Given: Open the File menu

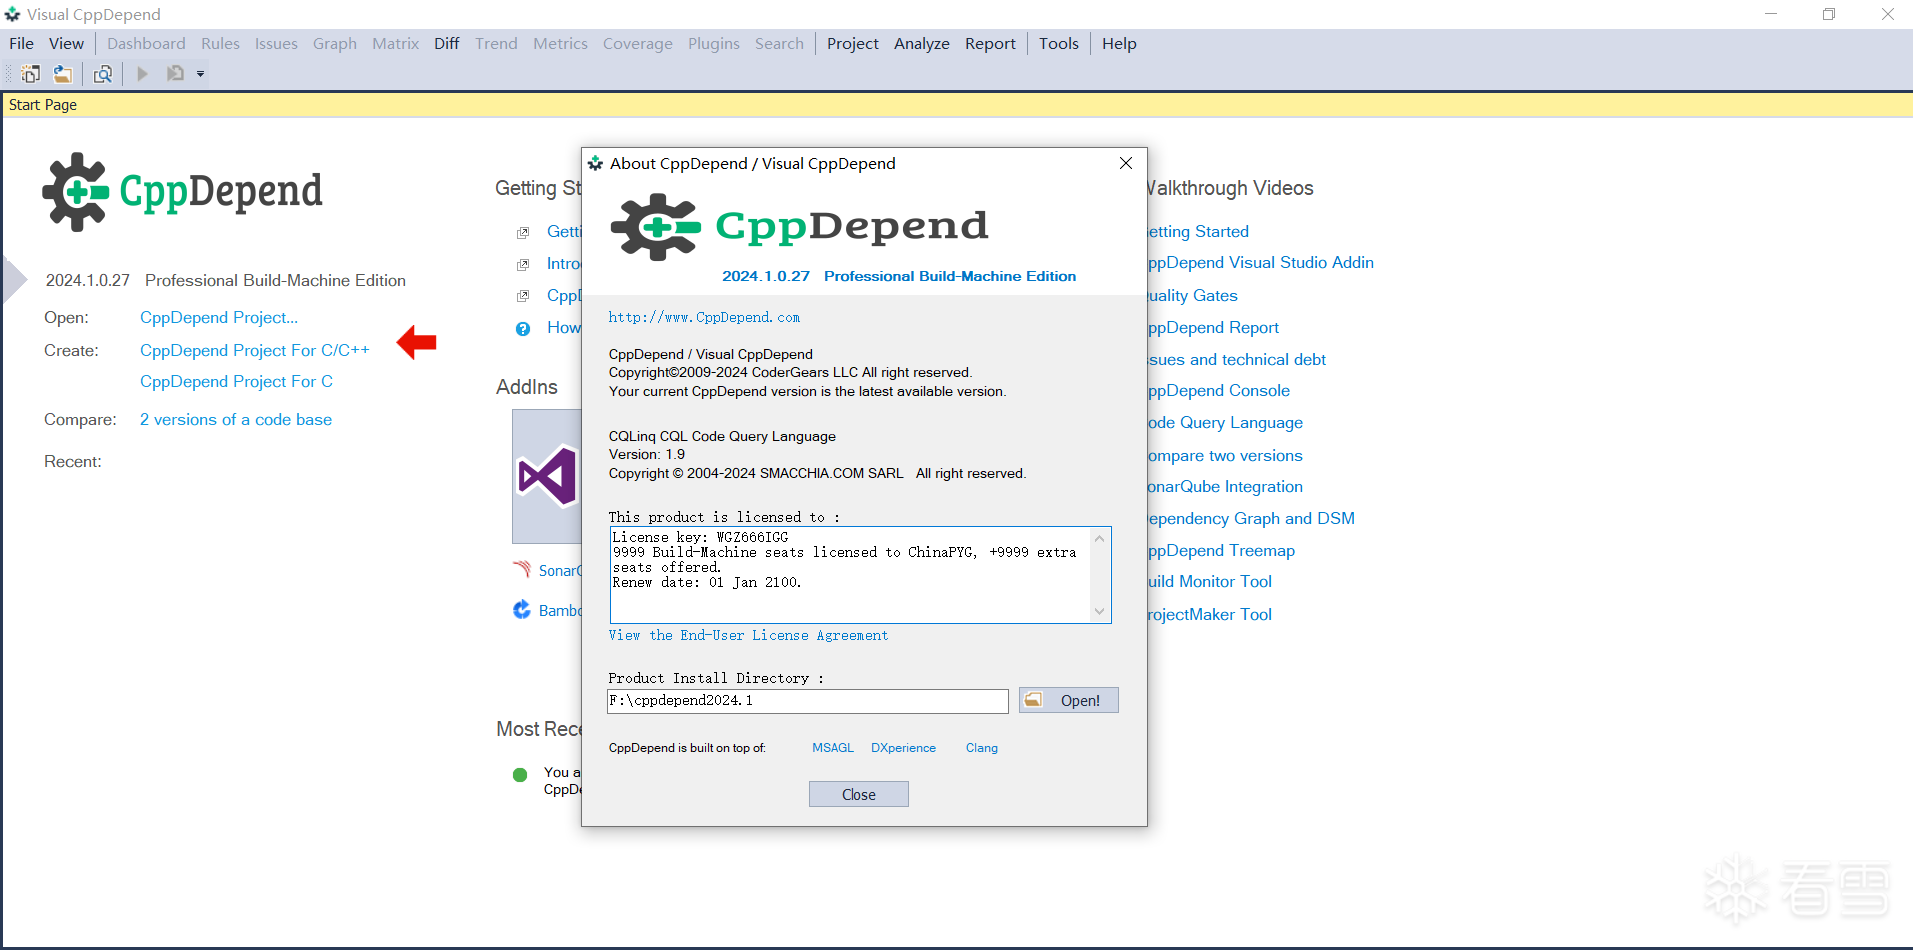Looking at the screenshot, I should click(x=21, y=44).
